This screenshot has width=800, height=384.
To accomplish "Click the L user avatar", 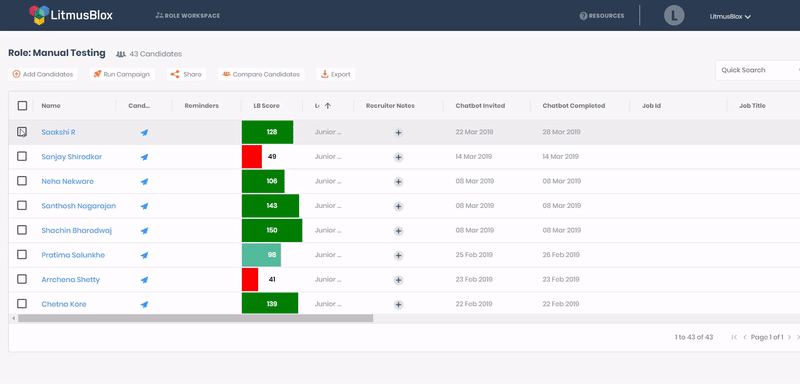I will [674, 16].
